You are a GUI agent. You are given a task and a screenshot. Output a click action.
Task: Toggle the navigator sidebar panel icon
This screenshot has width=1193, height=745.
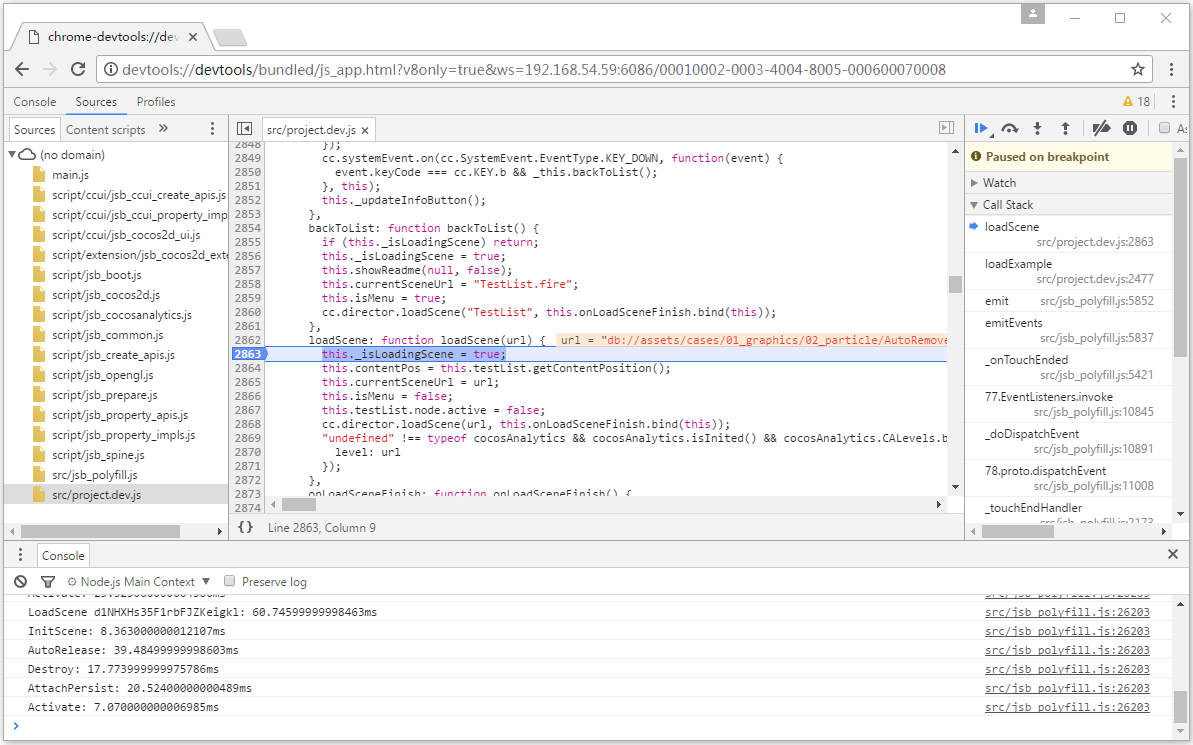(244, 128)
